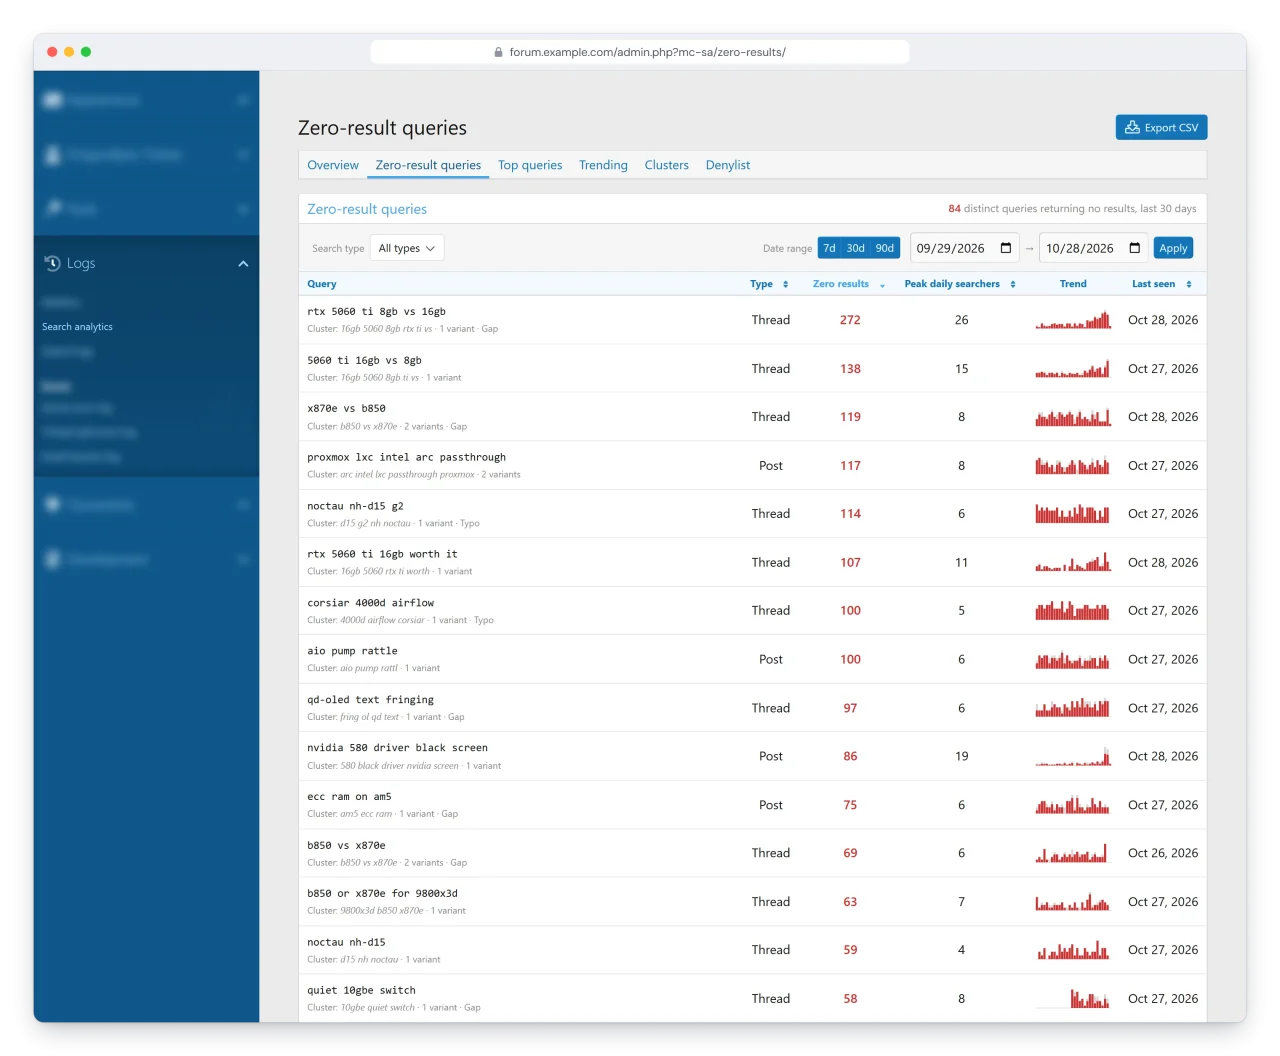Click zero-results count 69 for b850 vs x870e
Image resolution: width=1280 pixels, height=1056 pixels.
click(850, 853)
